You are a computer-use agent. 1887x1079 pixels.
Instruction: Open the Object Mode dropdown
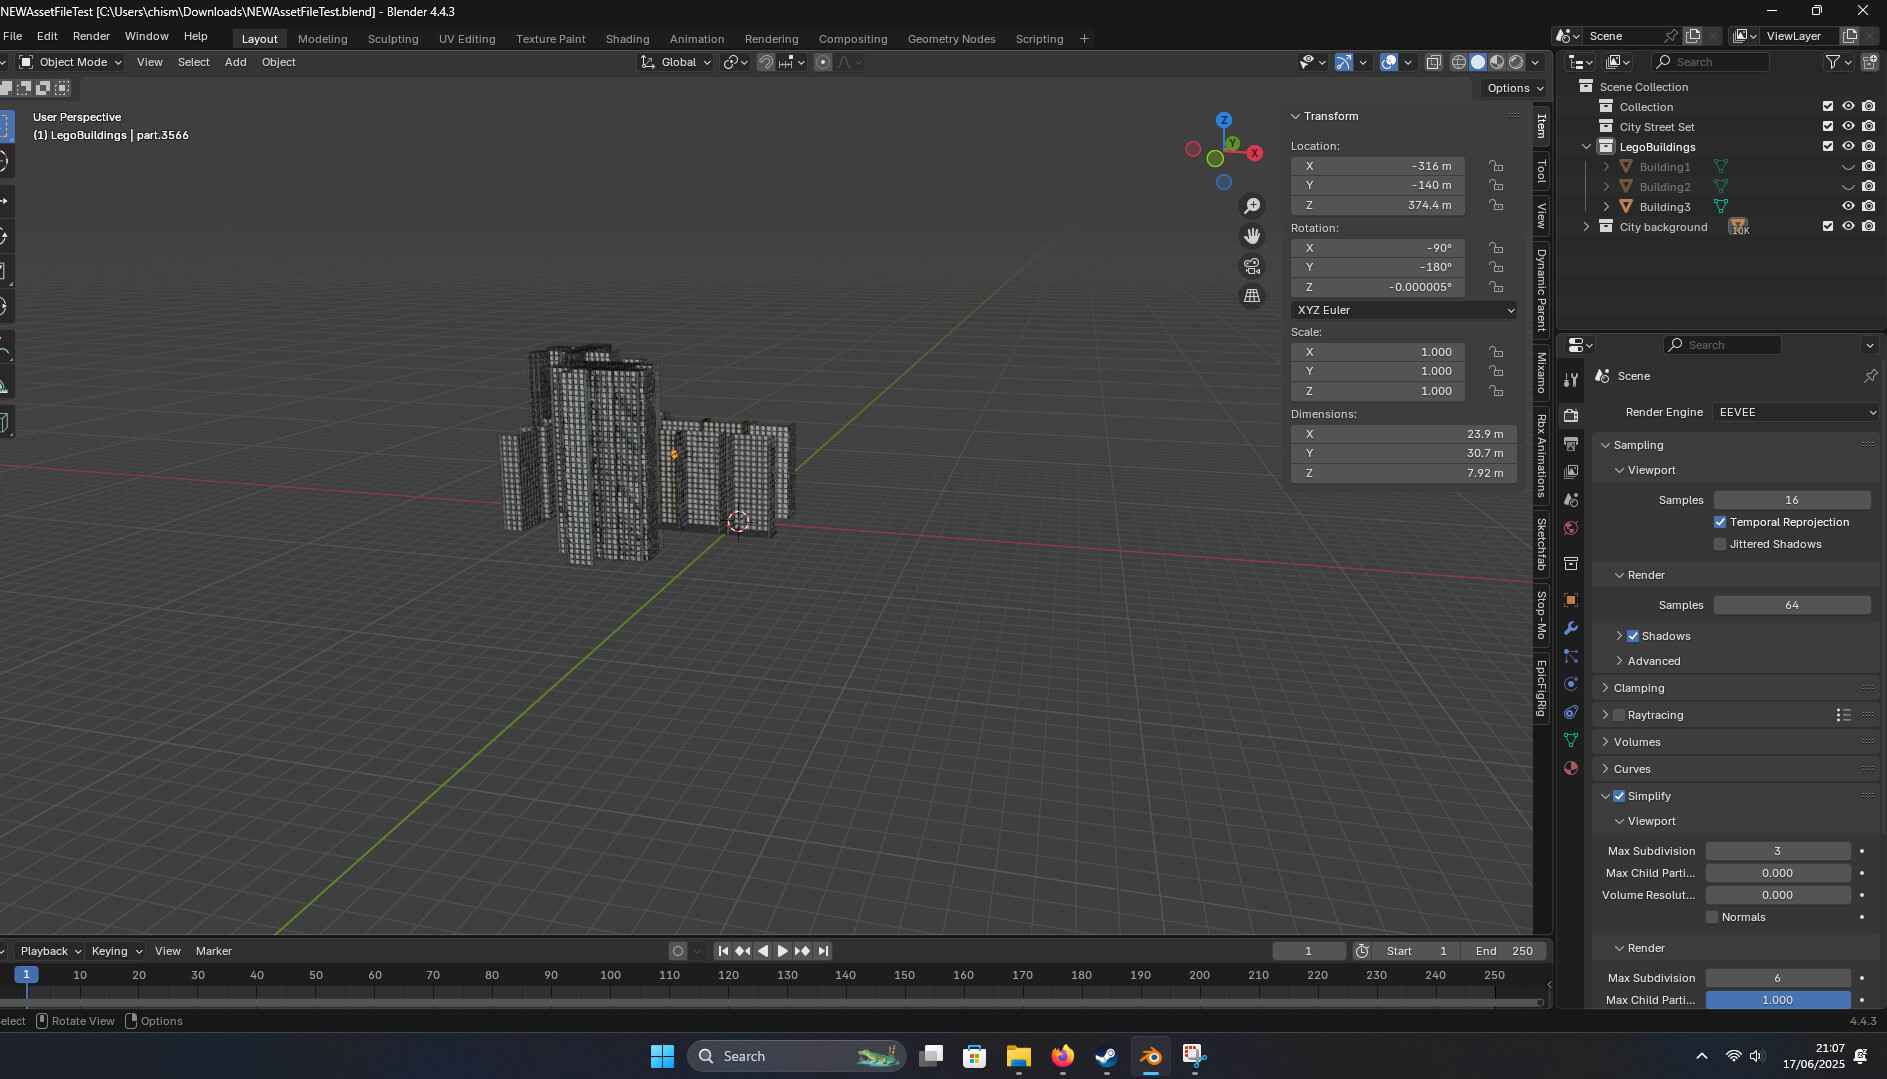click(x=71, y=62)
